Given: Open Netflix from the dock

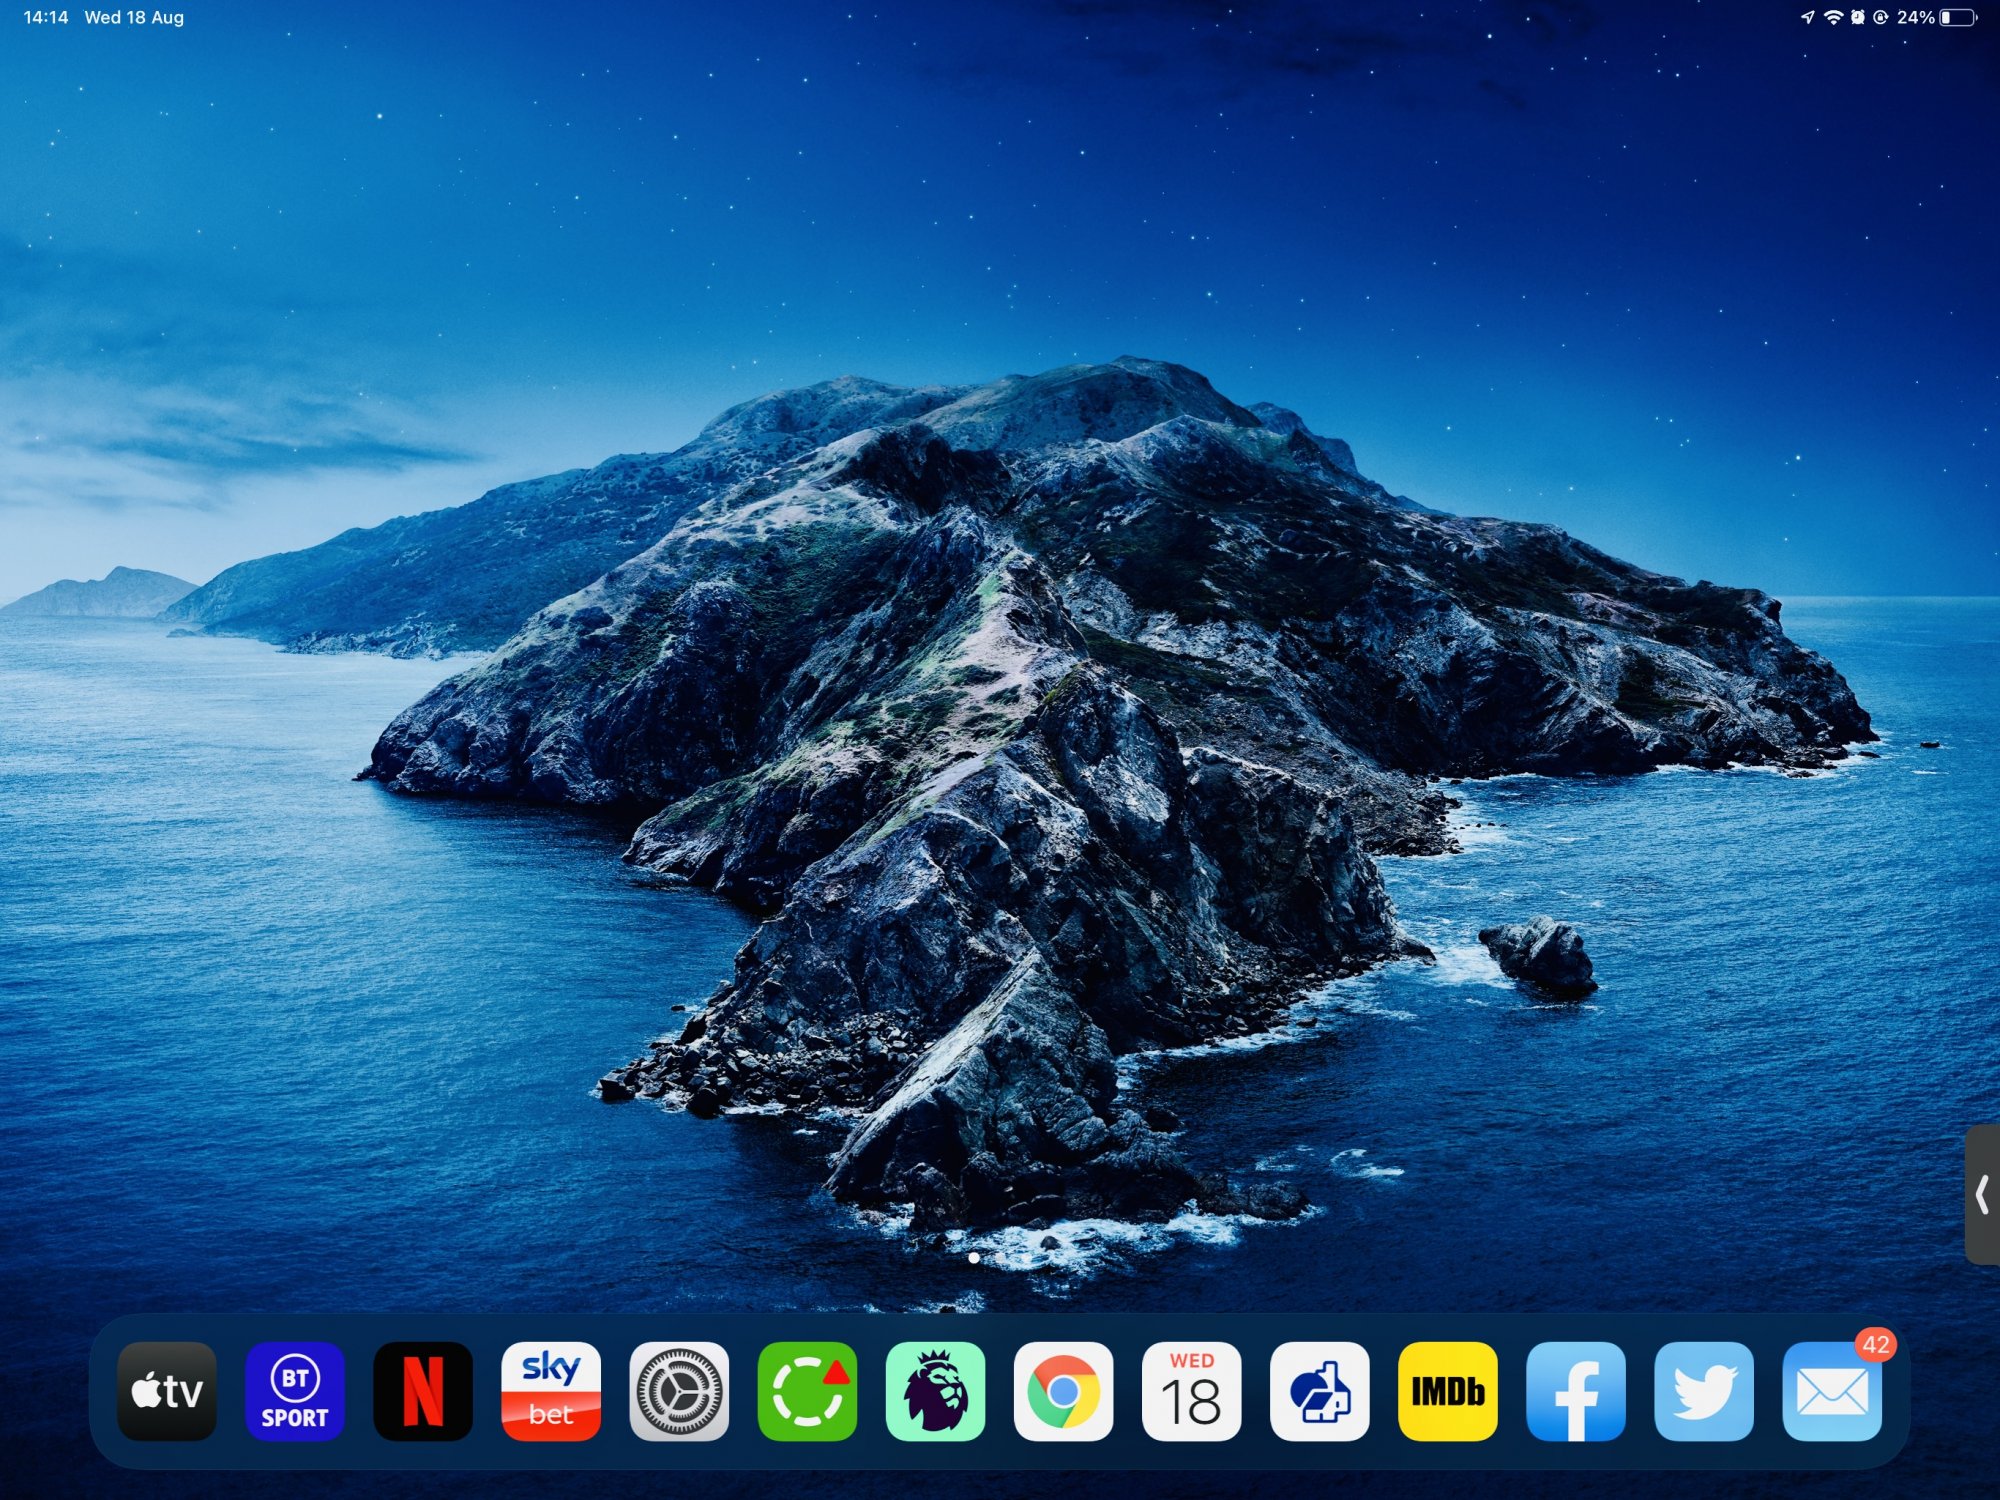Looking at the screenshot, I should pos(423,1391).
